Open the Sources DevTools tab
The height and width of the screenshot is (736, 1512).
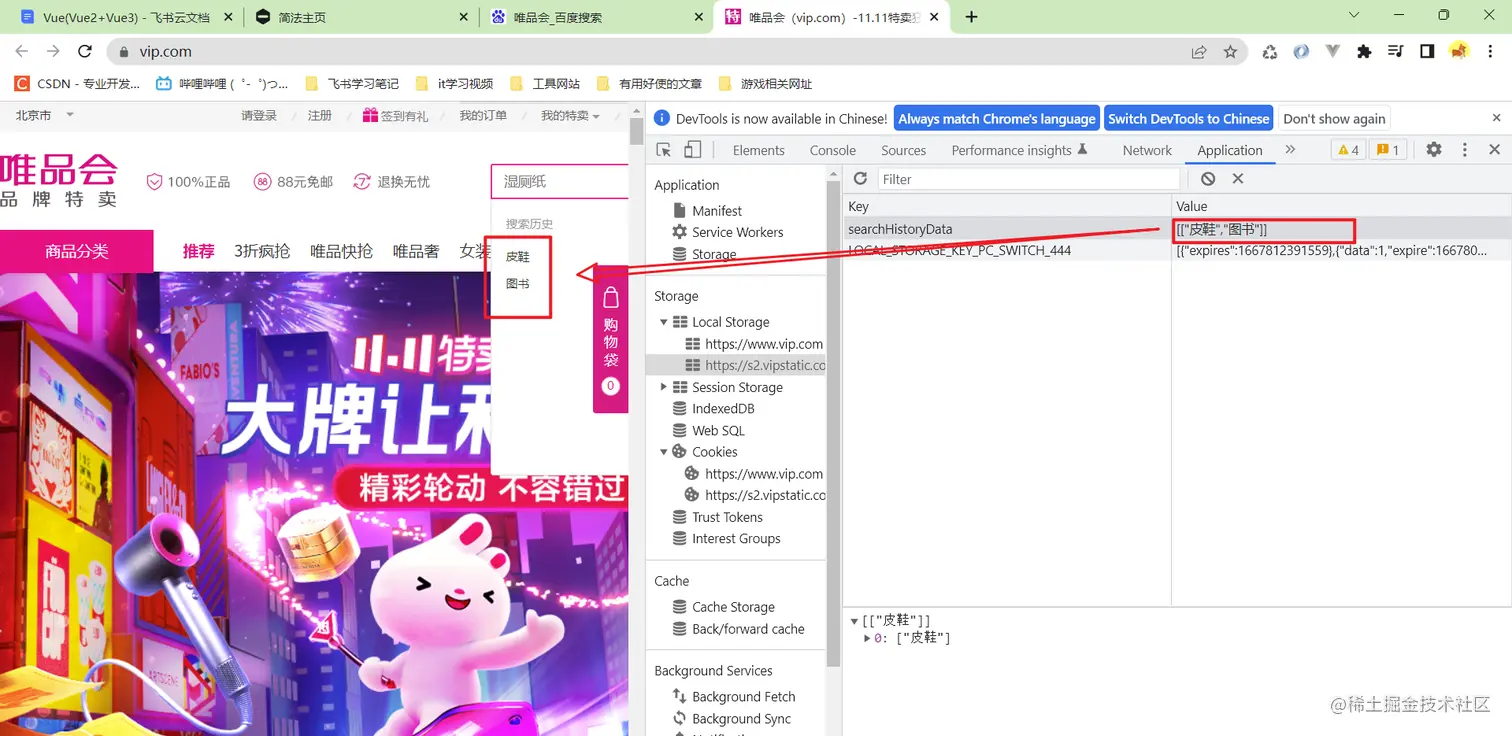pos(903,150)
